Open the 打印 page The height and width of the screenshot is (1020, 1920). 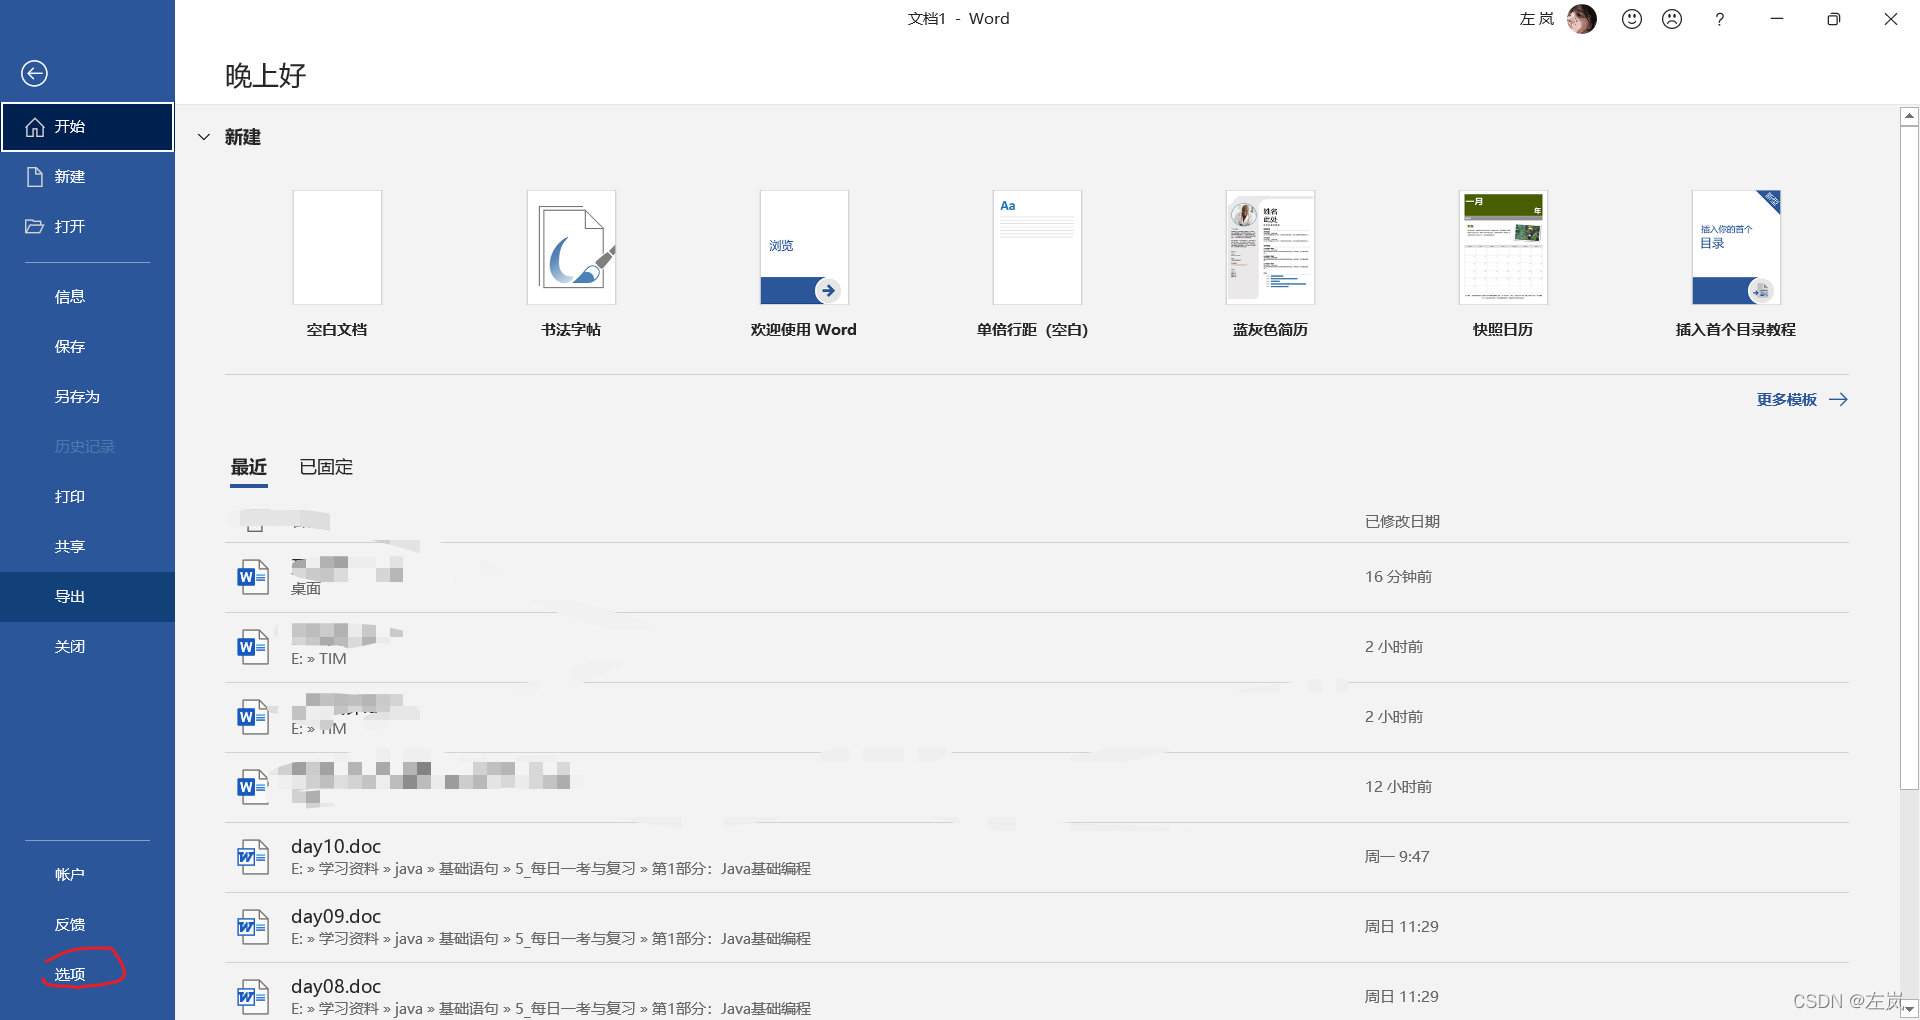click(x=87, y=497)
